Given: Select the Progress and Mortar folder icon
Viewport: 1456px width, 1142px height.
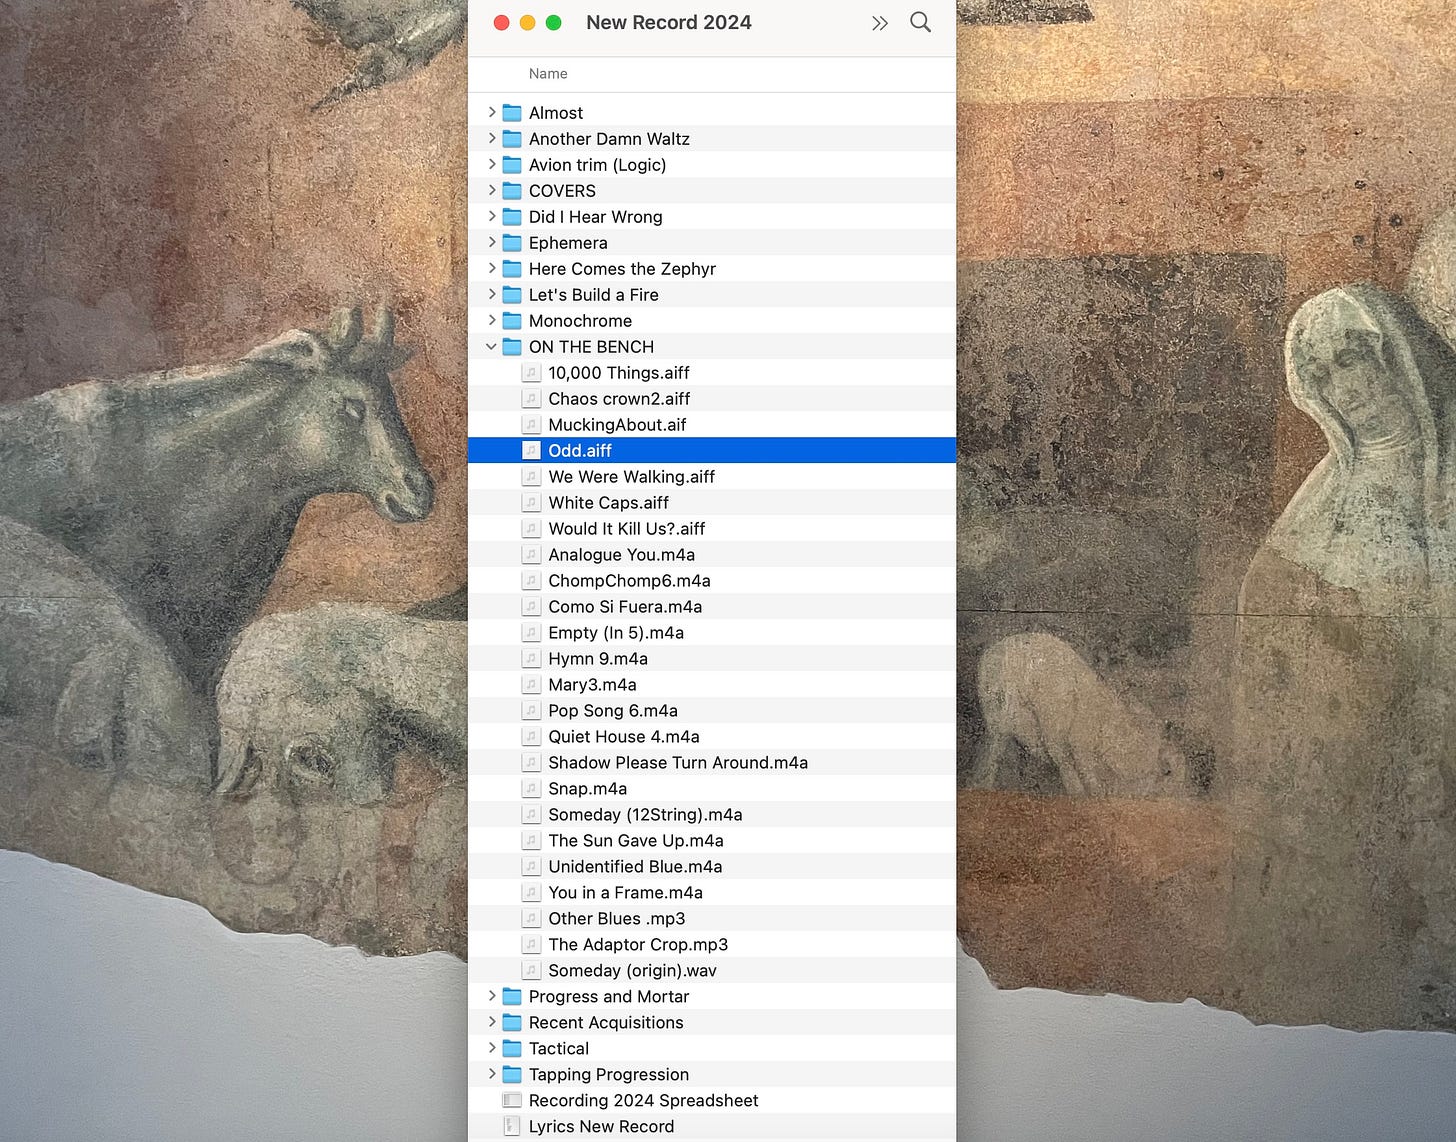Looking at the screenshot, I should (512, 997).
